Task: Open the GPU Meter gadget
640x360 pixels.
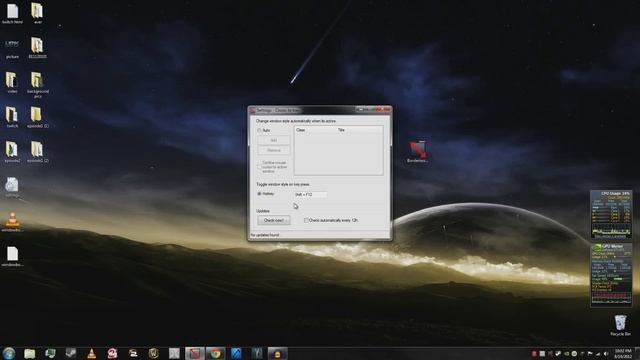Action: coord(611,275)
